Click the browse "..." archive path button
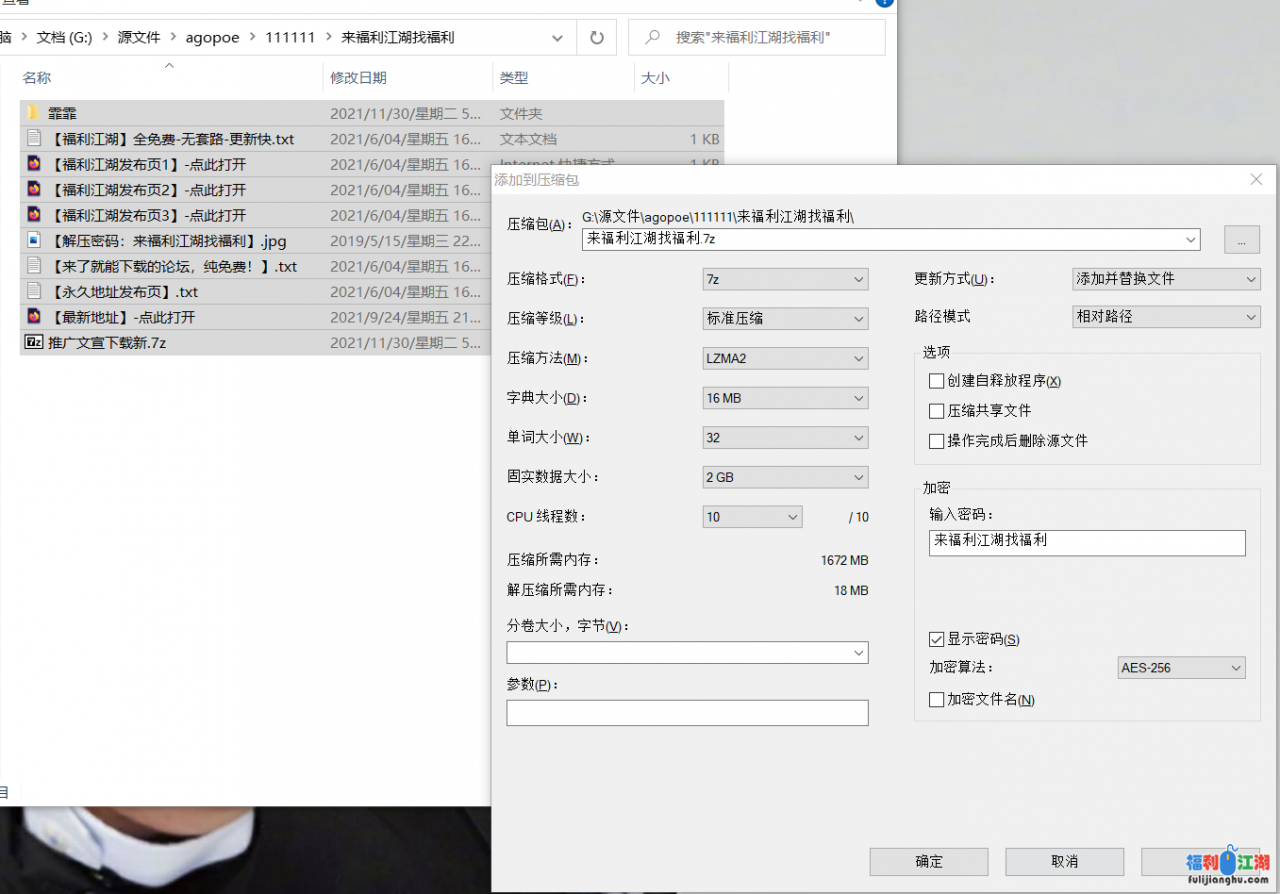This screenshot has height=894, width=1280. point(1241,240)
